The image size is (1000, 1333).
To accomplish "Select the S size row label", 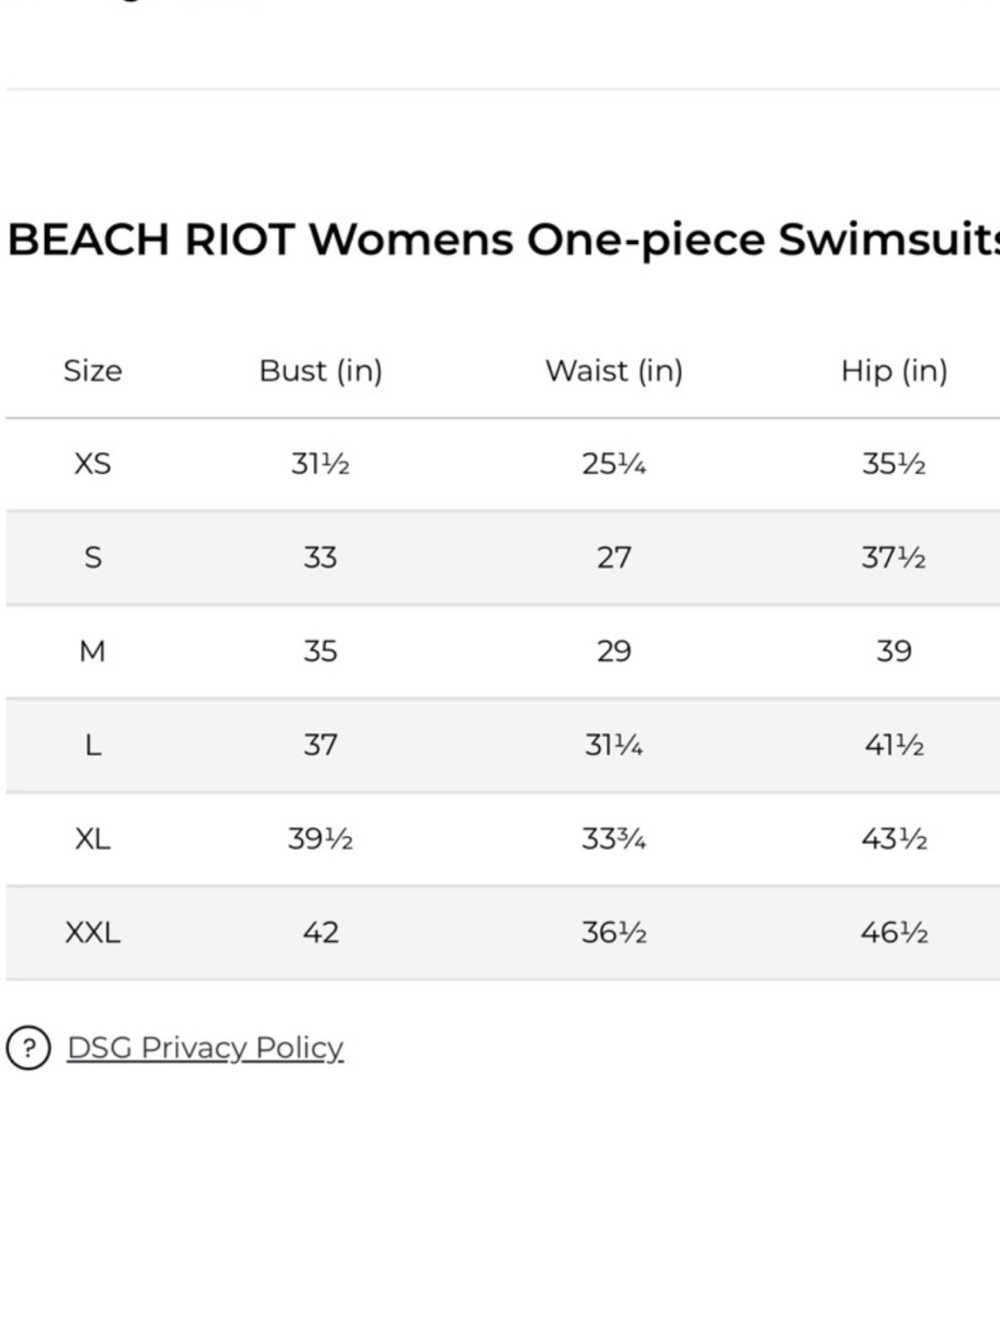I will pyautogui.click(x=93, y=557).
